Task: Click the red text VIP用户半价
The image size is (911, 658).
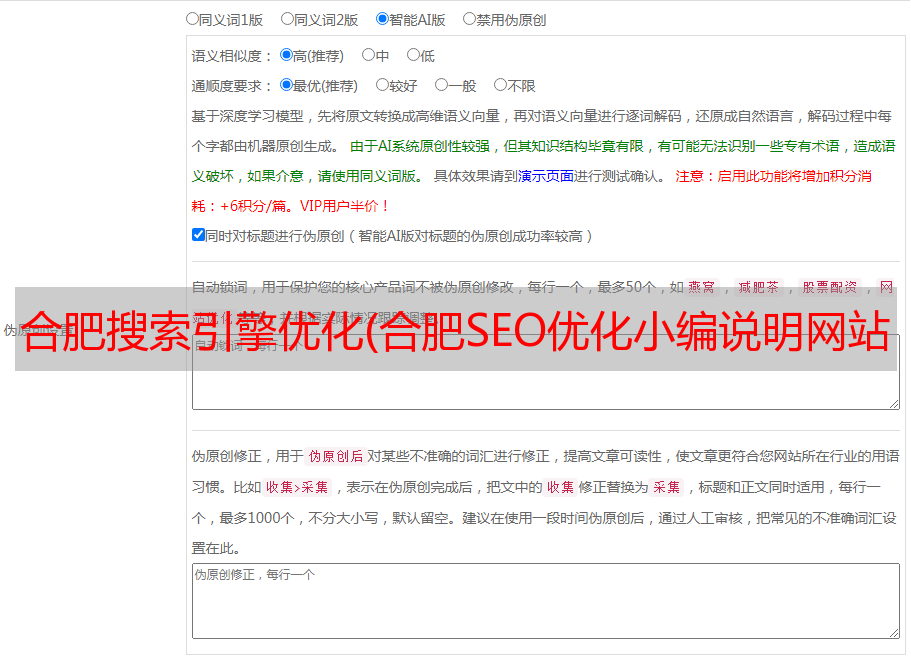Action: [x=344, y=206]
